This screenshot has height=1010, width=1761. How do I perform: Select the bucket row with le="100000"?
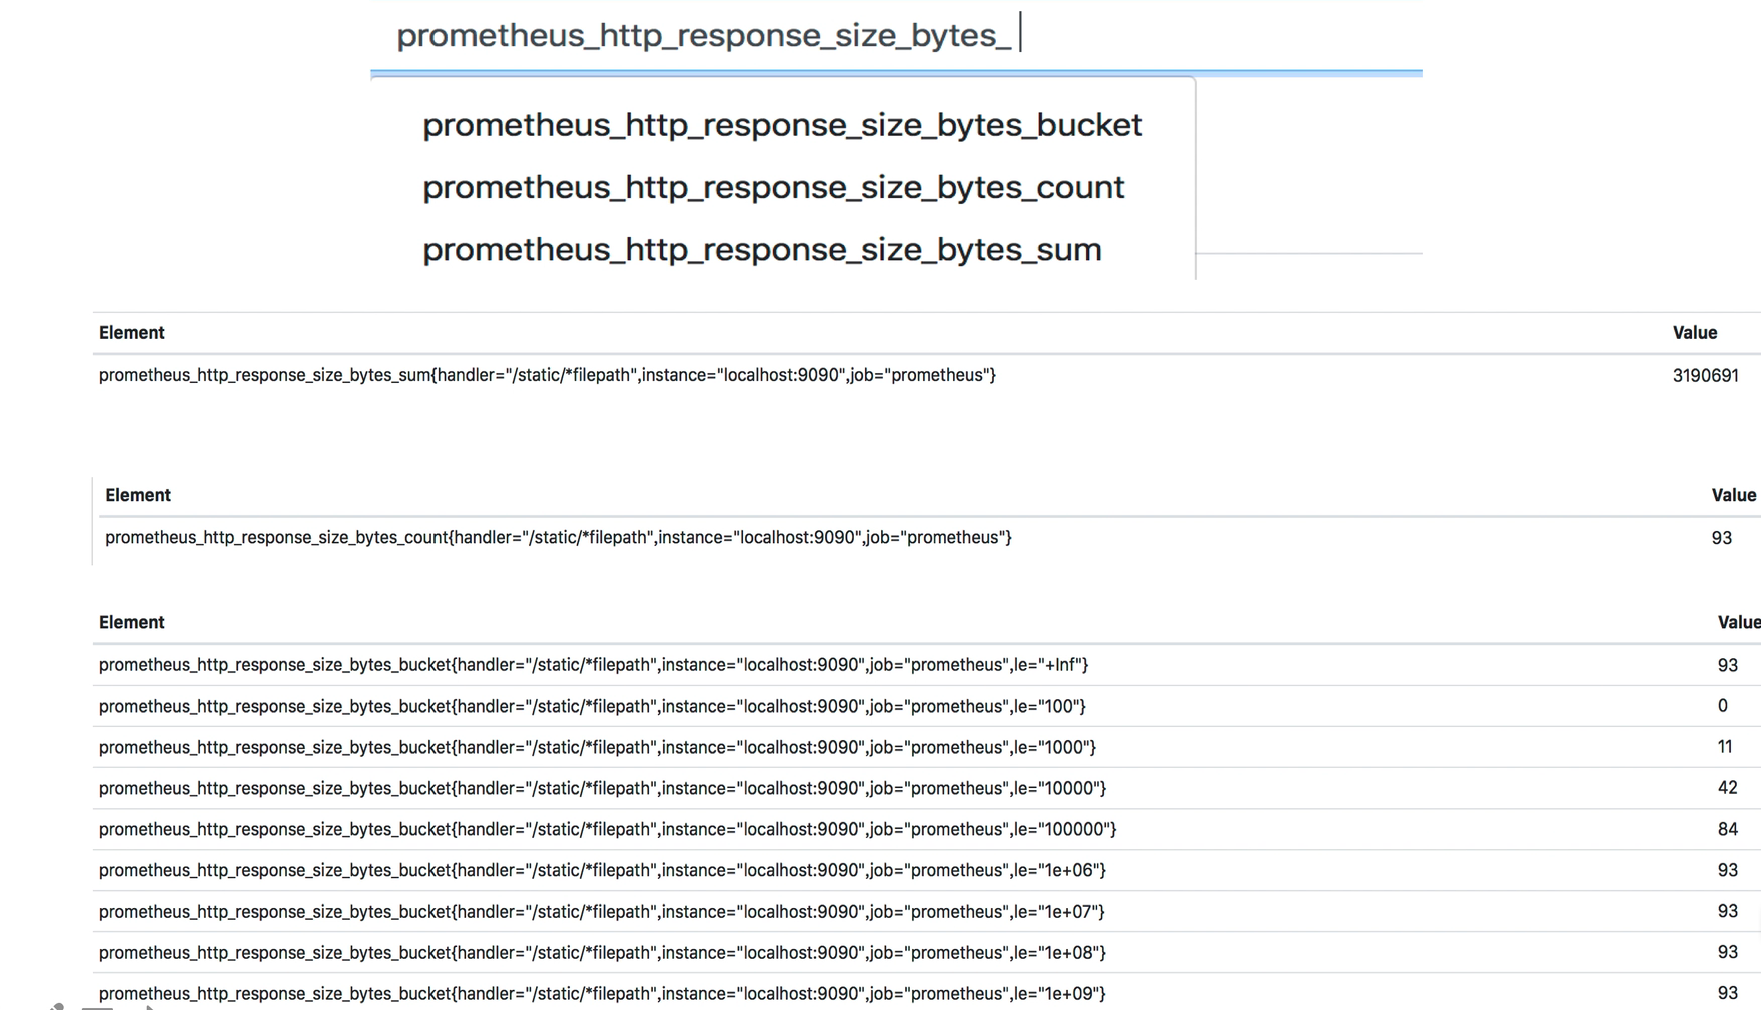(607, 829)
